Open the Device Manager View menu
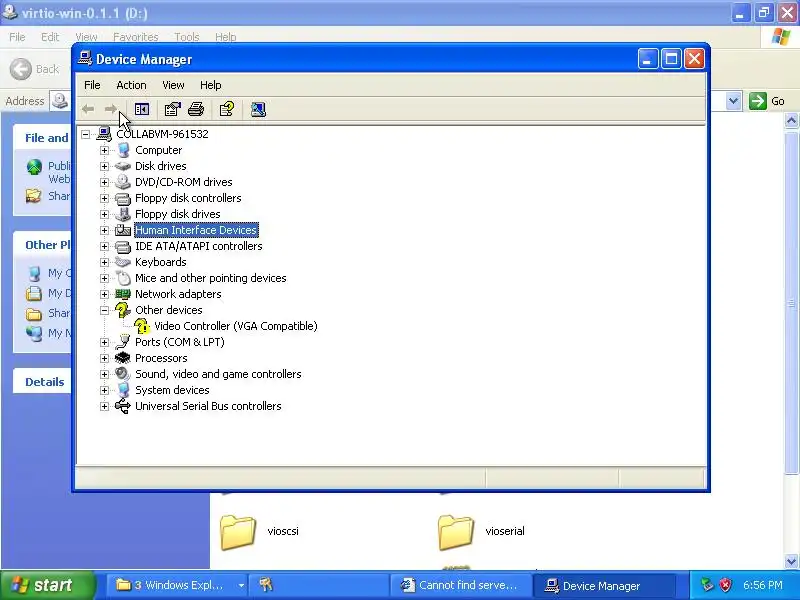The image size is (800, 600). [173, 85]
